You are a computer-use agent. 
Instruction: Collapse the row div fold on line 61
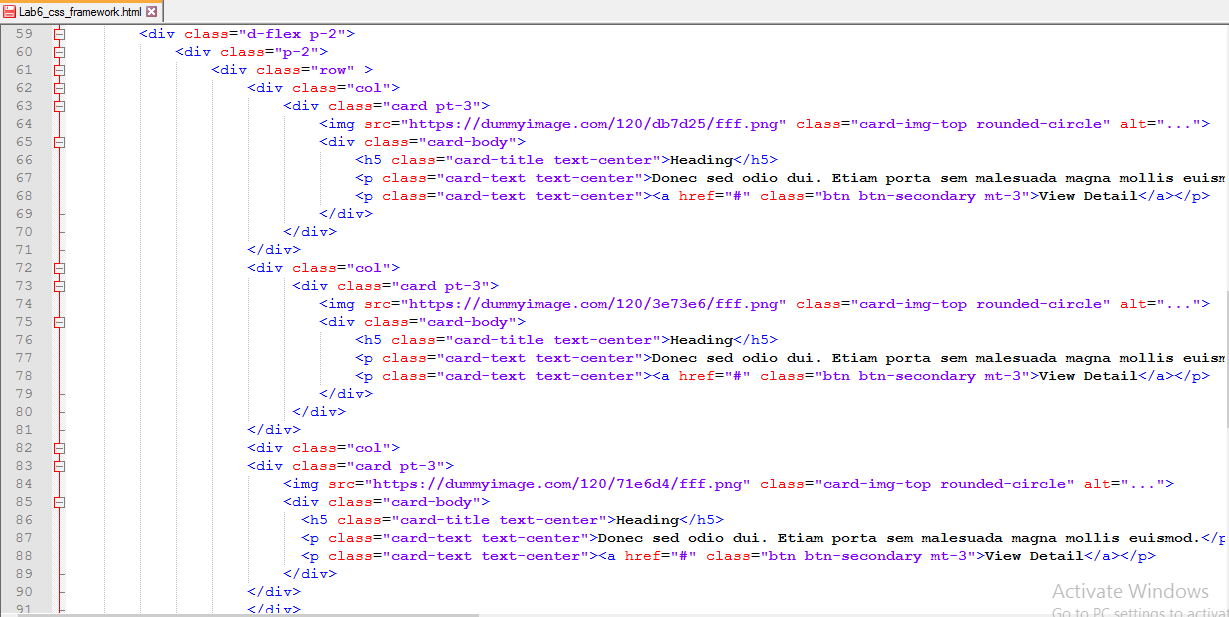[58, 69]
